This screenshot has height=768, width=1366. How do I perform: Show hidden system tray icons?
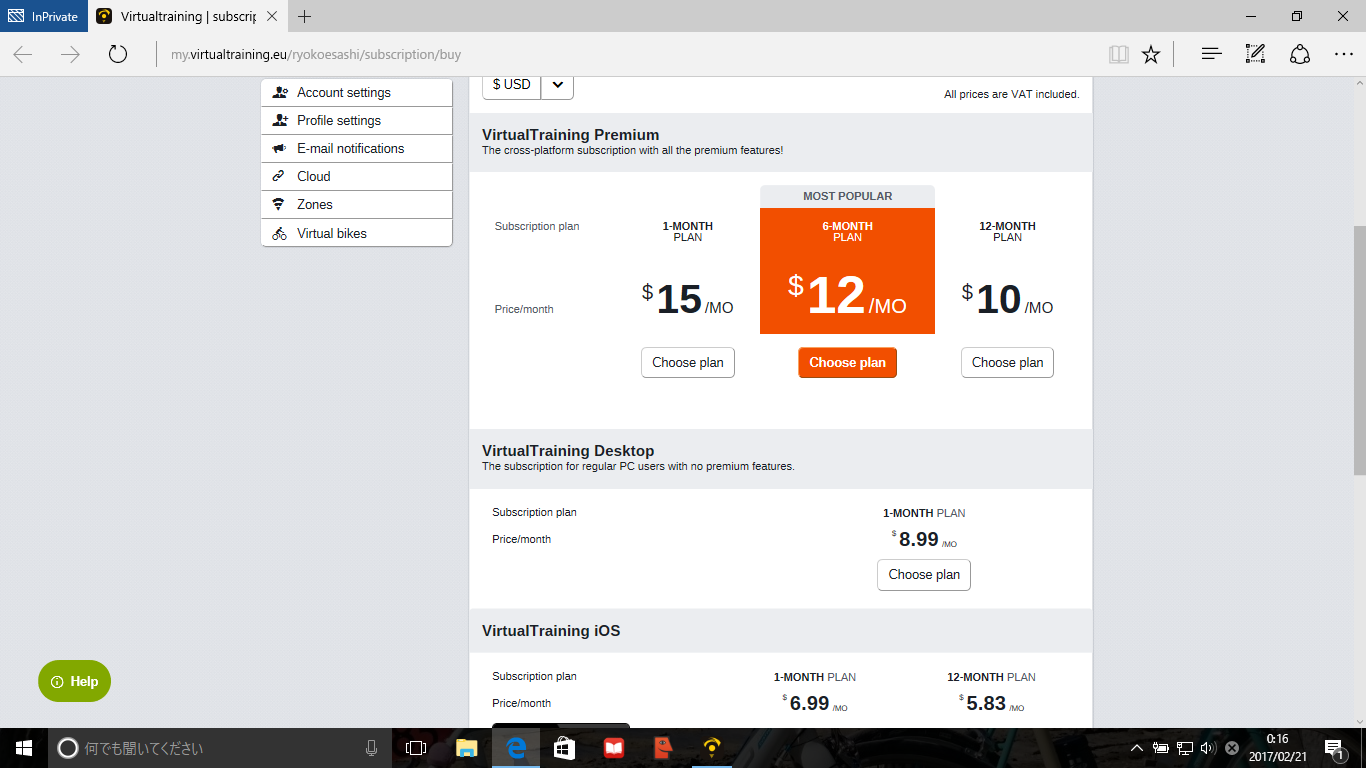coord(1136,747)
